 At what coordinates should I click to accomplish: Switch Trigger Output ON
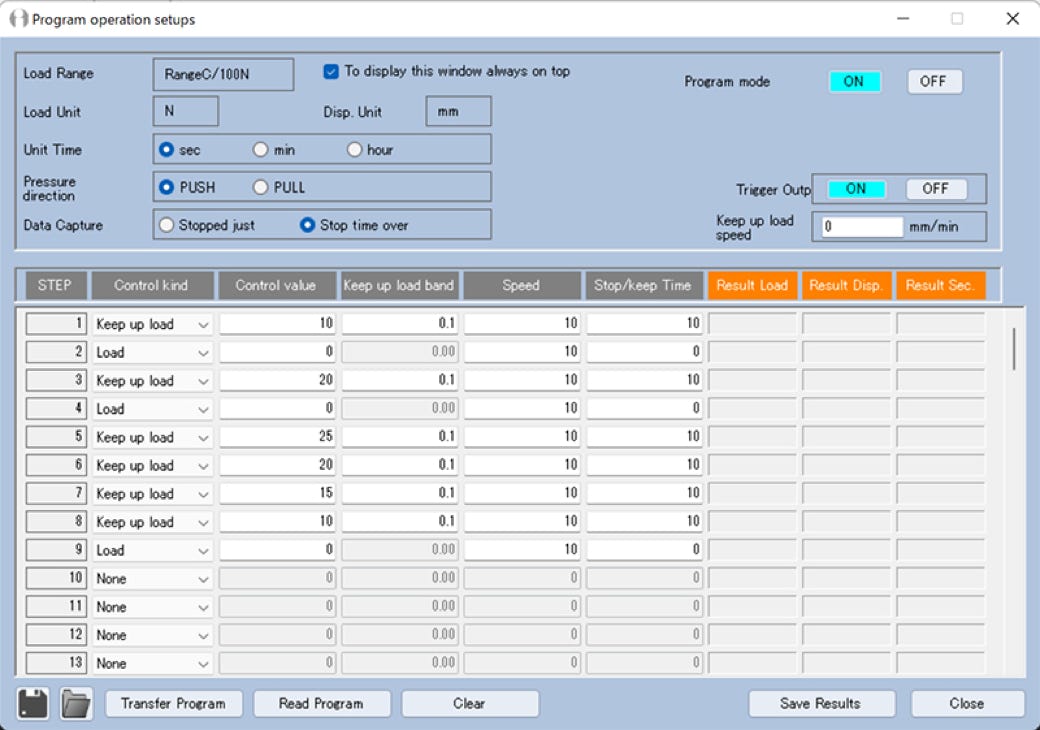tap(856, 189)
